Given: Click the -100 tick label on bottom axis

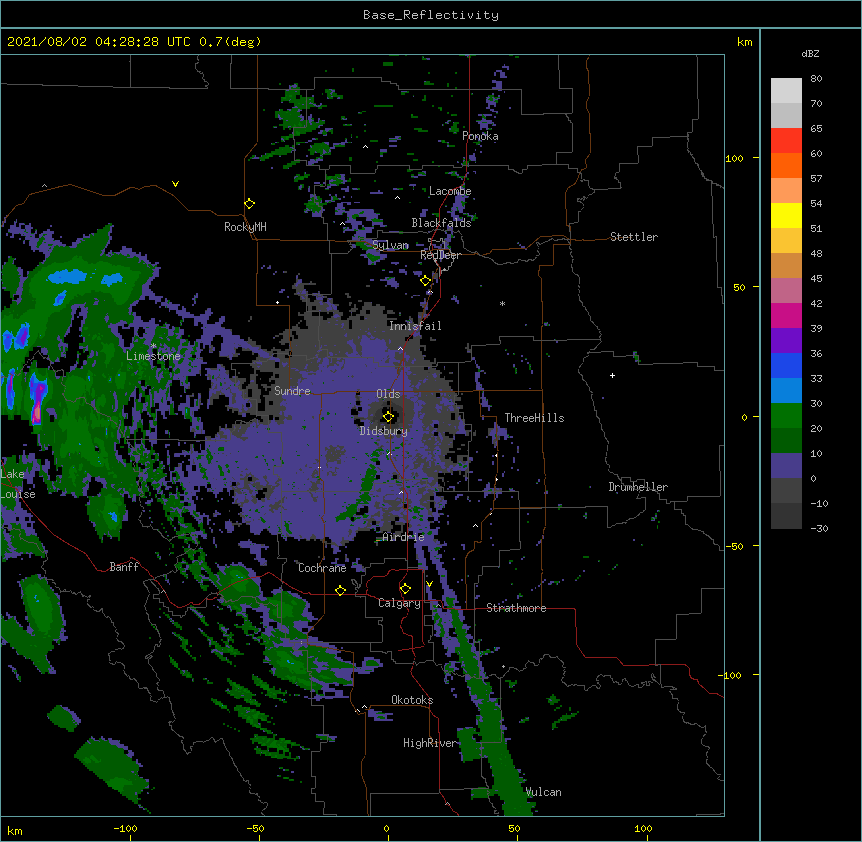Looking at the screenshot, I should (x=126, y=828).
